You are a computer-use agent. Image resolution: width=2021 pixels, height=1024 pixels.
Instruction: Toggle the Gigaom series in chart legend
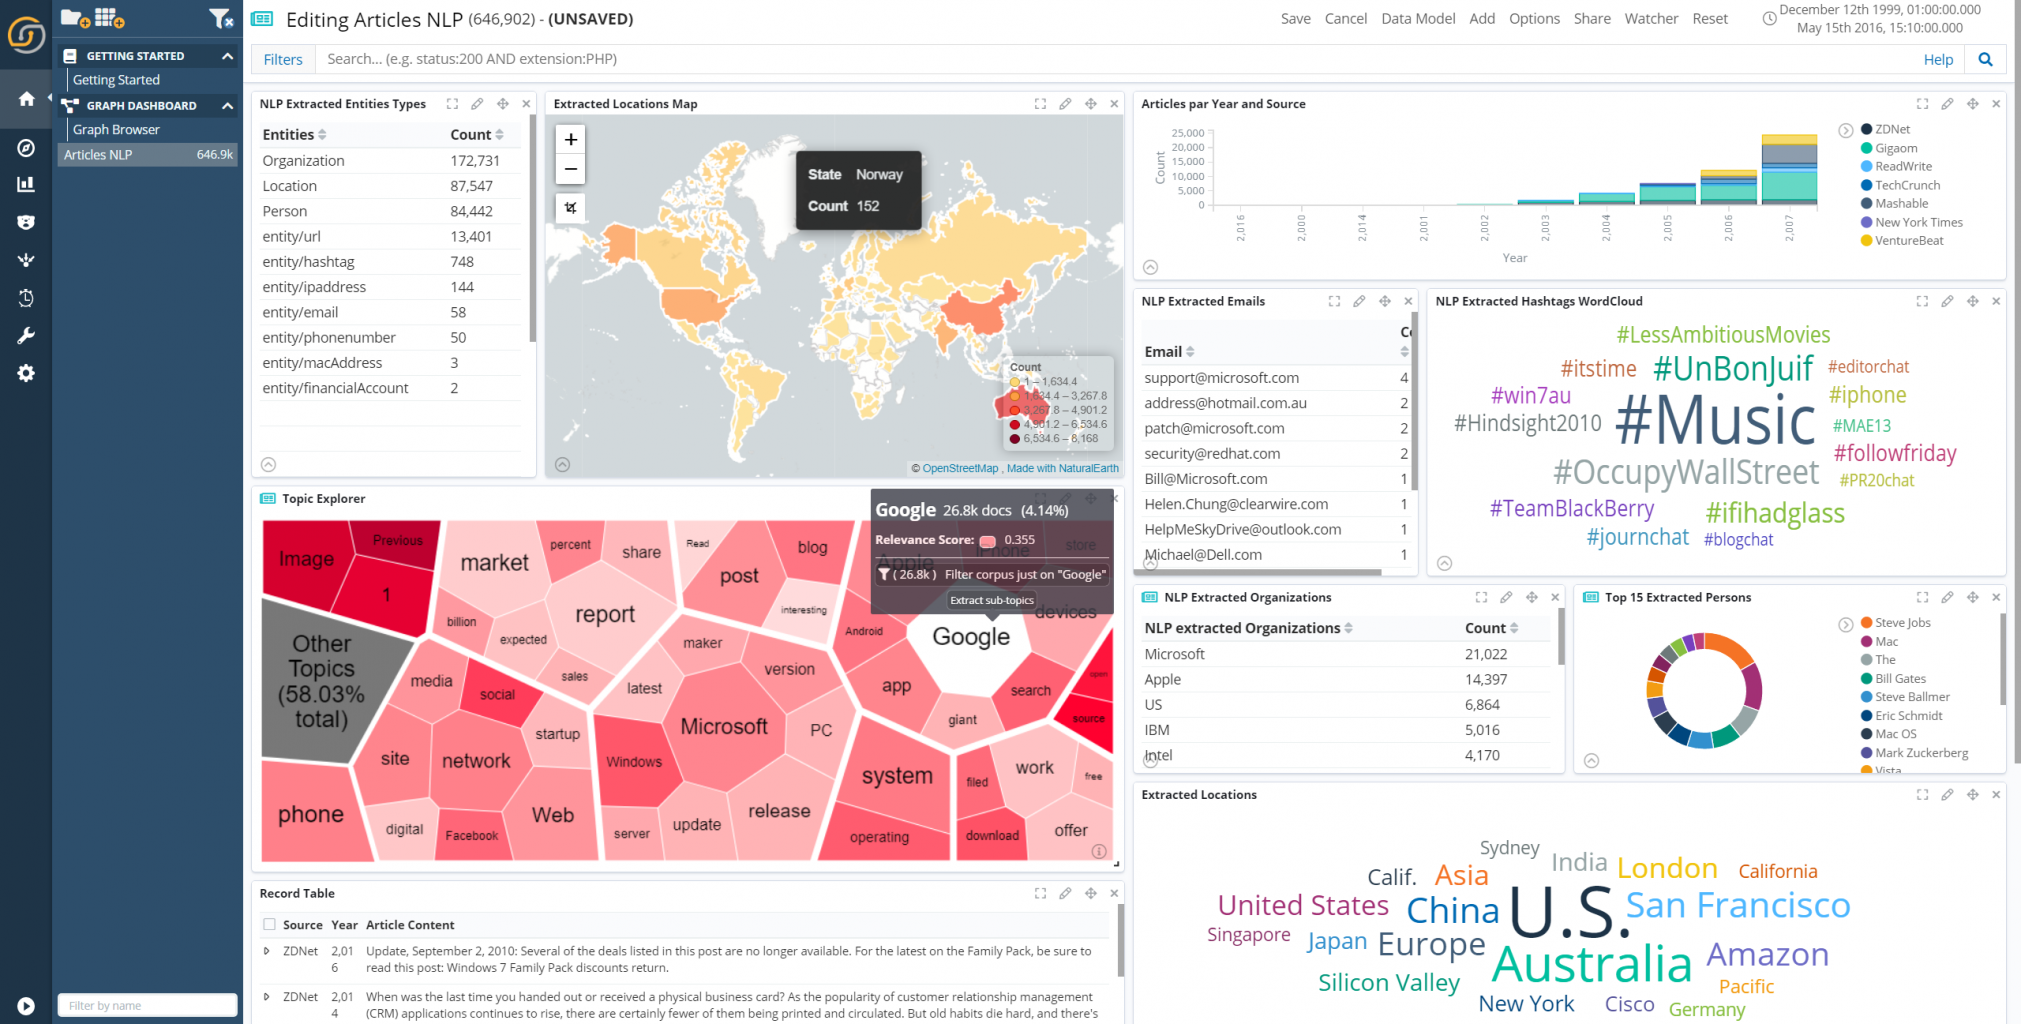pyautogui.click(x=1896, y=148)
